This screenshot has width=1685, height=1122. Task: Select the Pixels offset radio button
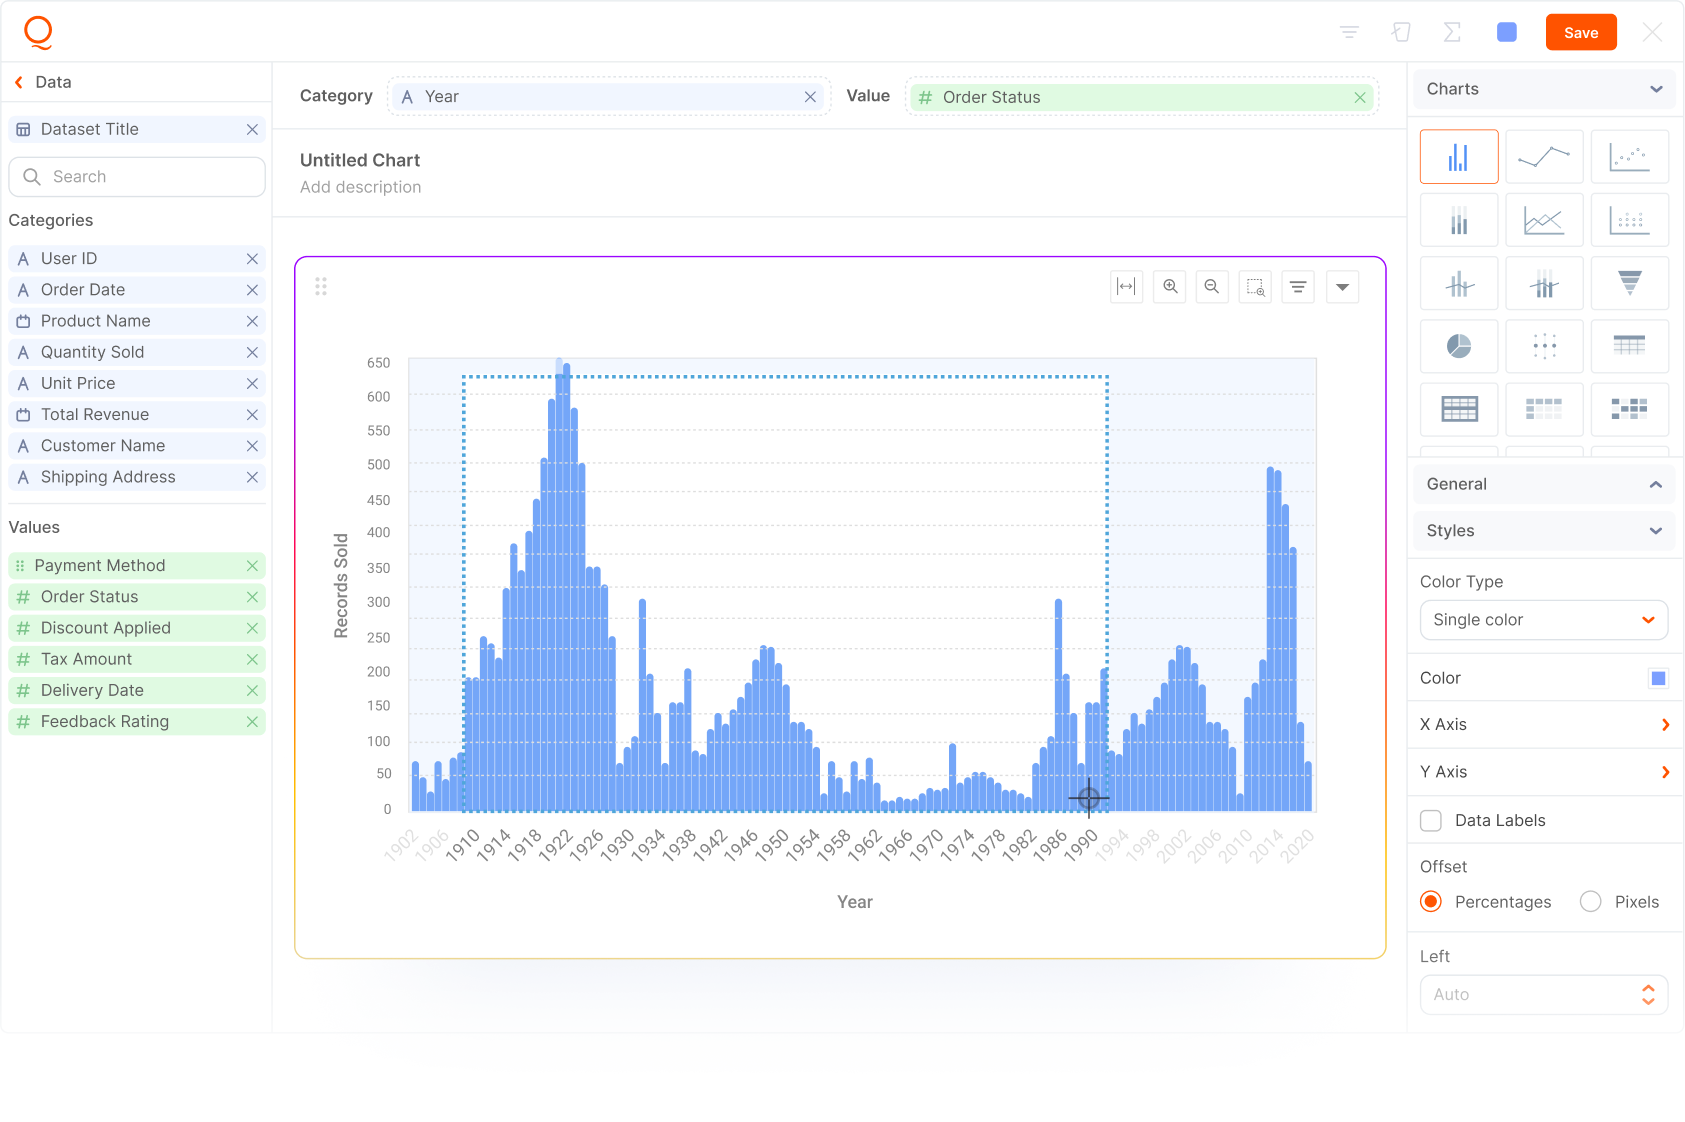(1590, 902)
